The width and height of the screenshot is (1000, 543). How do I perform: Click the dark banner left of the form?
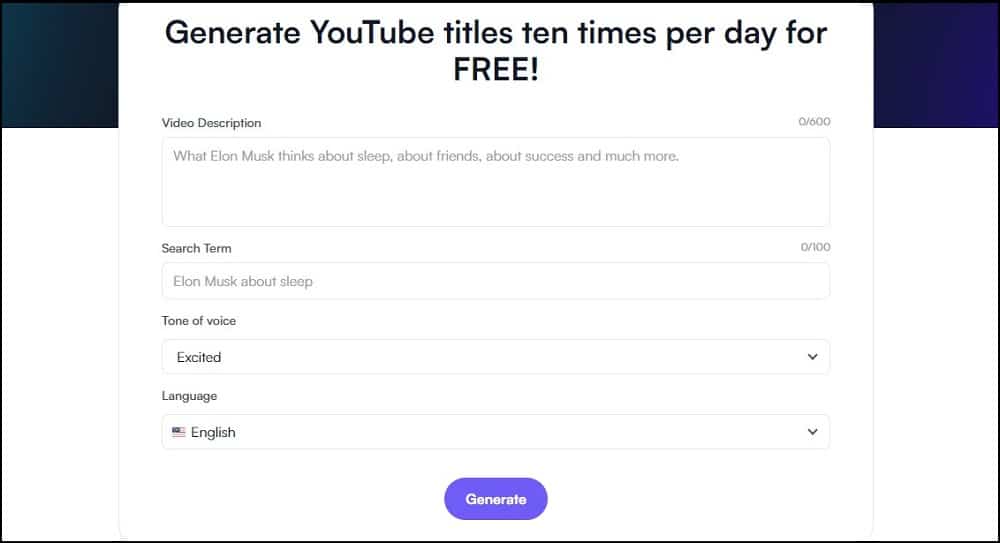click(60, 65)
